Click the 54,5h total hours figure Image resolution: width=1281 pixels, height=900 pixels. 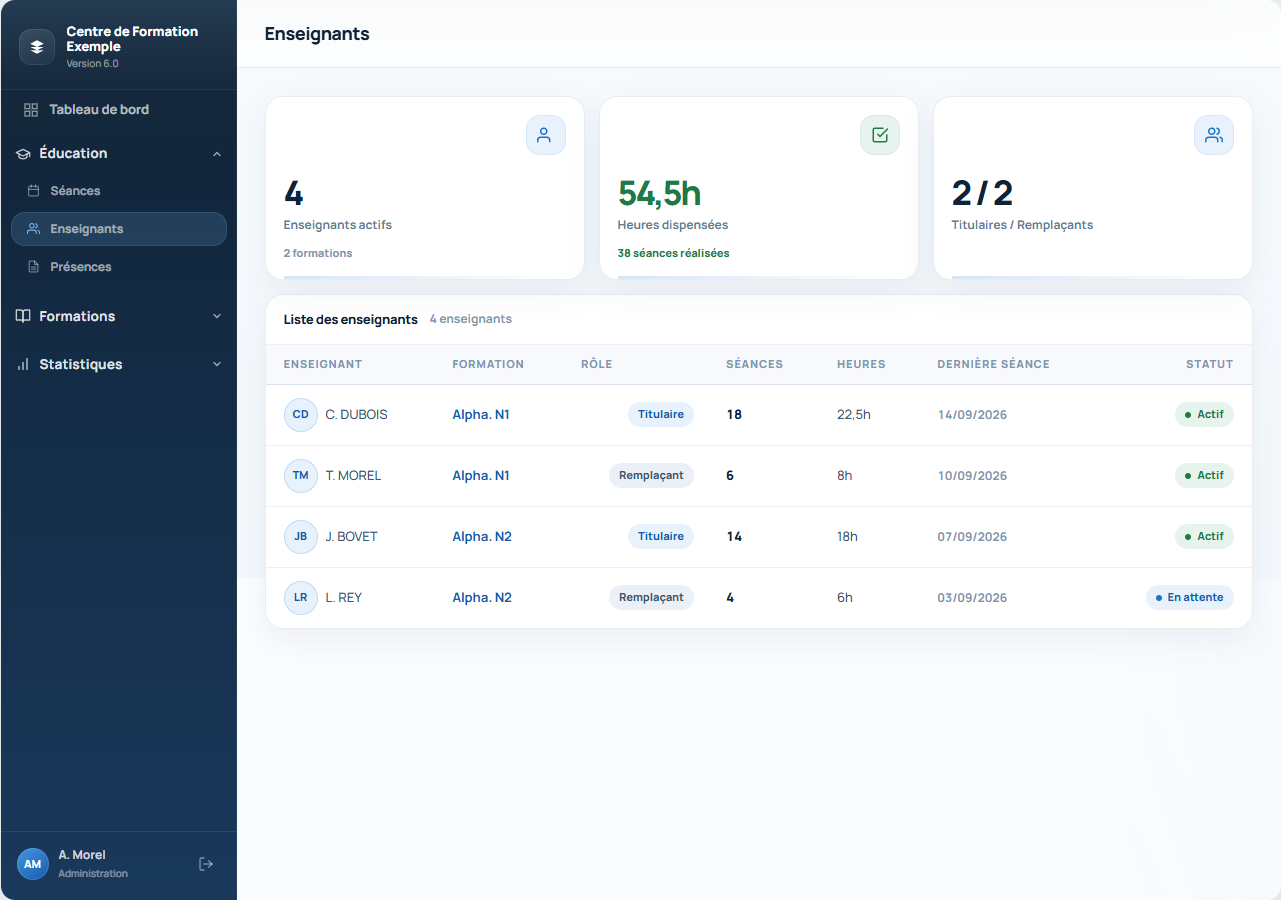659,193
